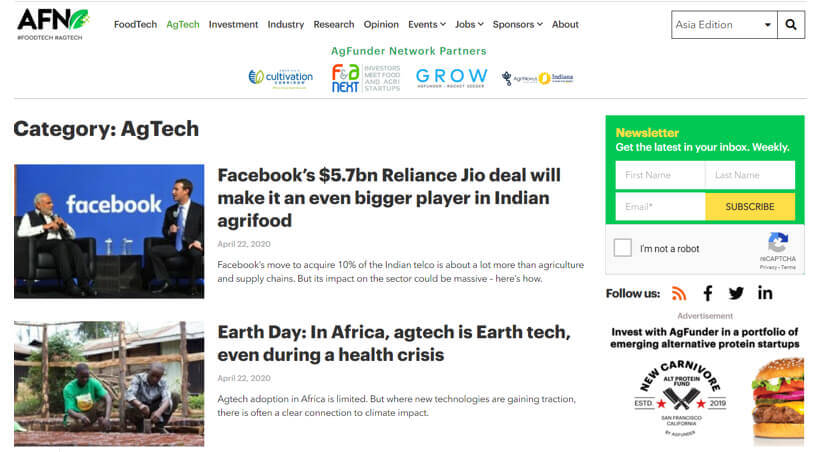Go to the FoodTech menu item
Viewport: 820px width, 452px height.
(135, 25)
